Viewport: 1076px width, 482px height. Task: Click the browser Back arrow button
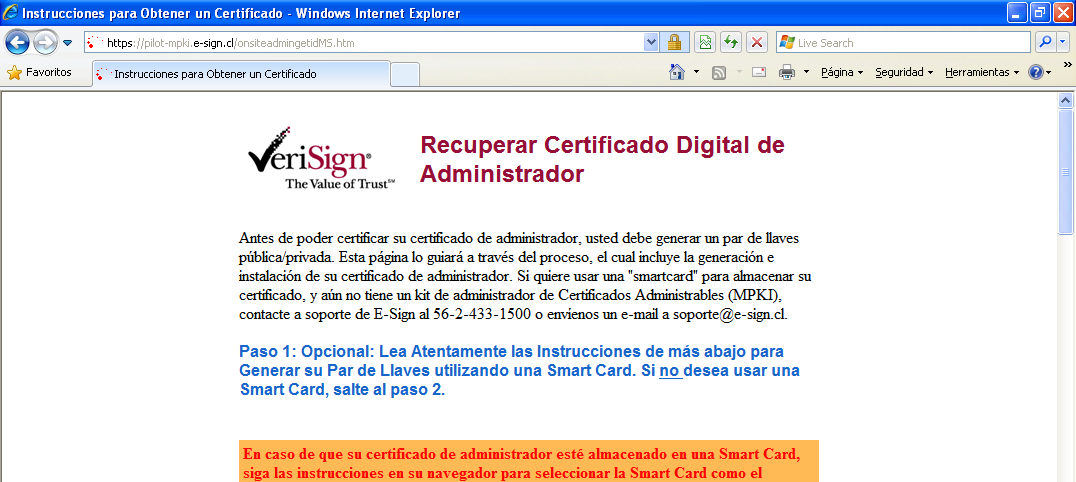point(17,43)
